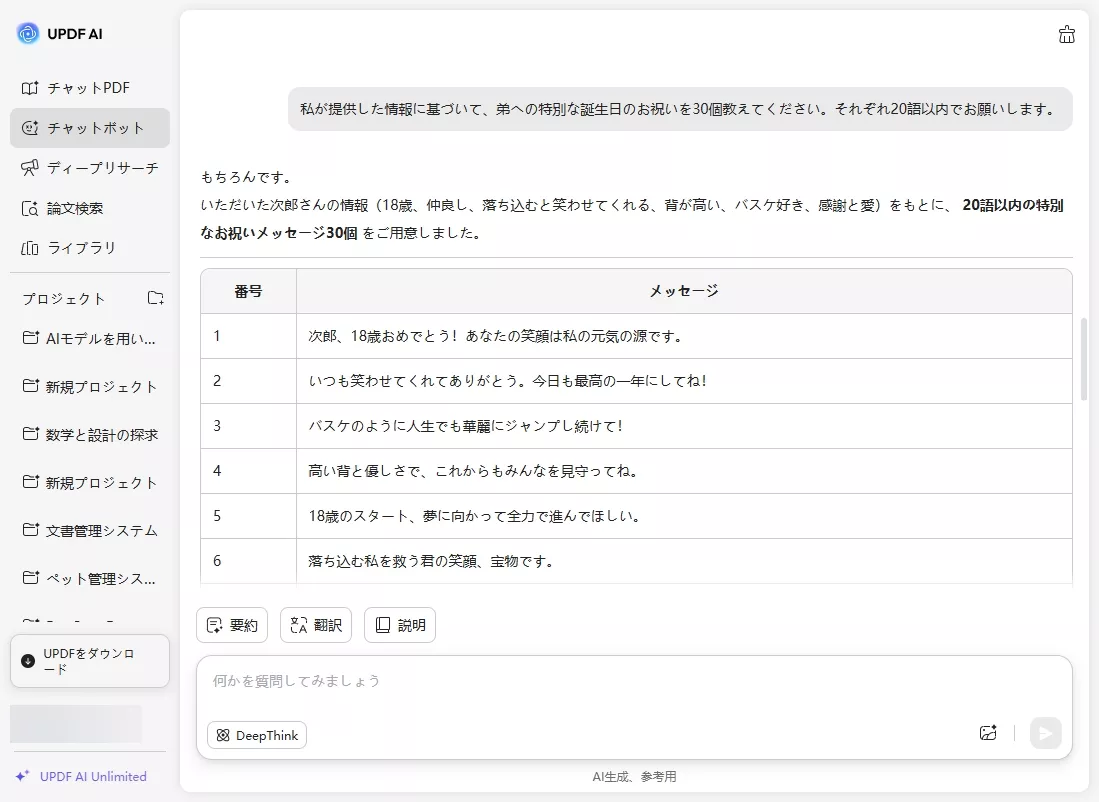The image size is (1099, 802).
Task: Click the UPDFをダウンロード button
Action: coord(89,661)
